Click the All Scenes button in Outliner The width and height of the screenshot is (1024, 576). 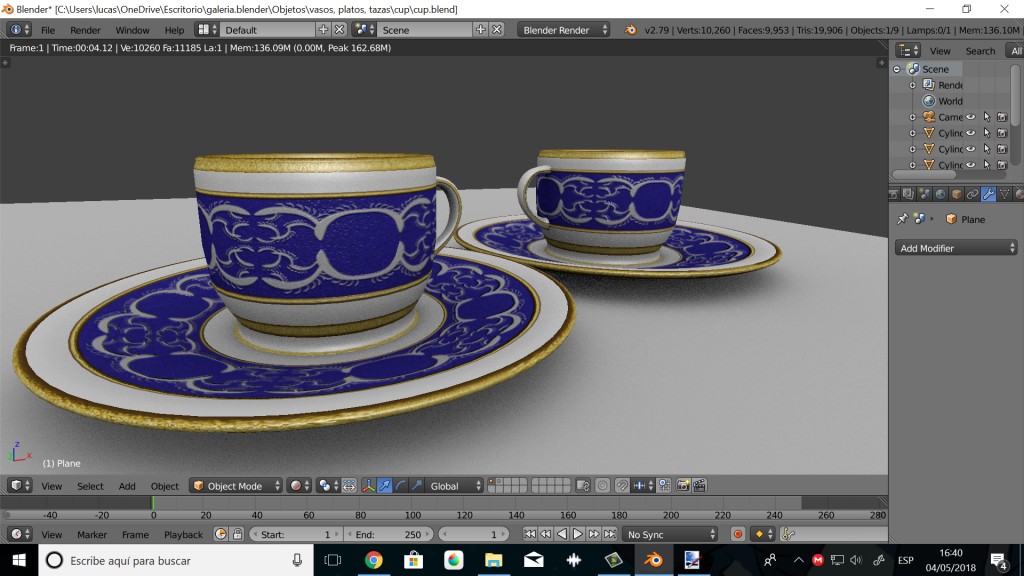[x=1016, y=50]
